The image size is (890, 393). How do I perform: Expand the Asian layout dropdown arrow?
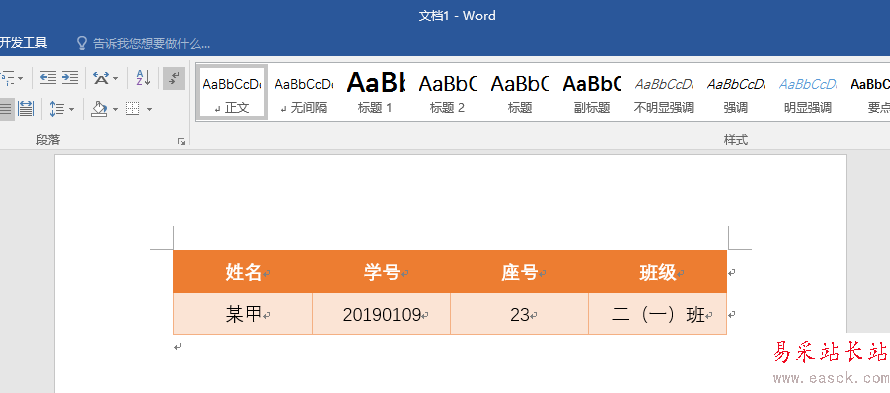tap(115, 78)
